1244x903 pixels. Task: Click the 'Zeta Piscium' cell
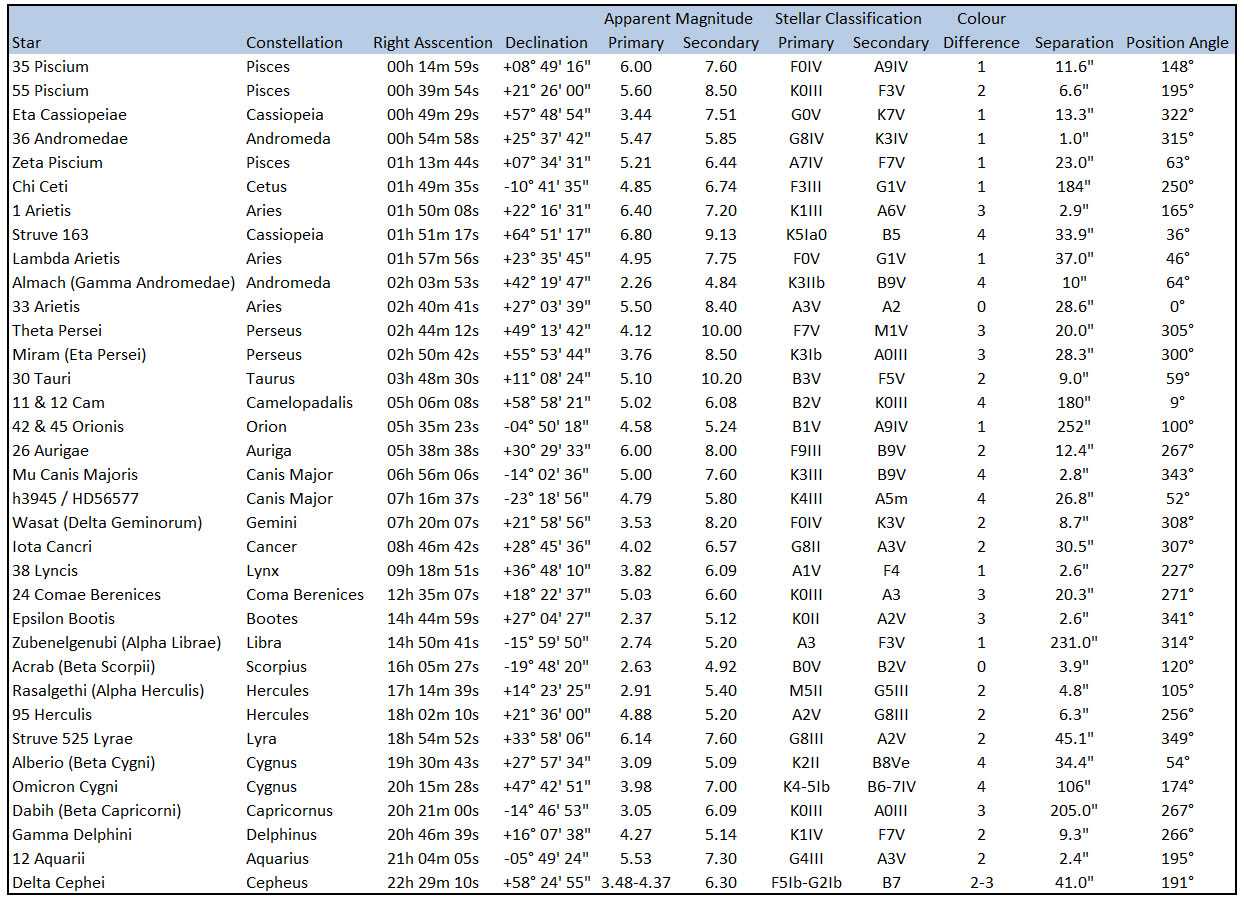tap(57, 163)
